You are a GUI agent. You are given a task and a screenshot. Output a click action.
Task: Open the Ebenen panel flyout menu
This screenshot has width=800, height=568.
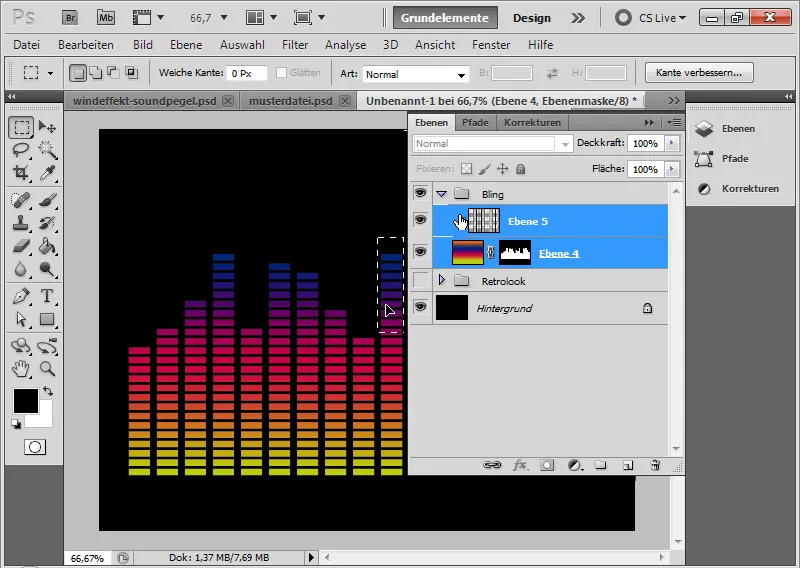673,122
